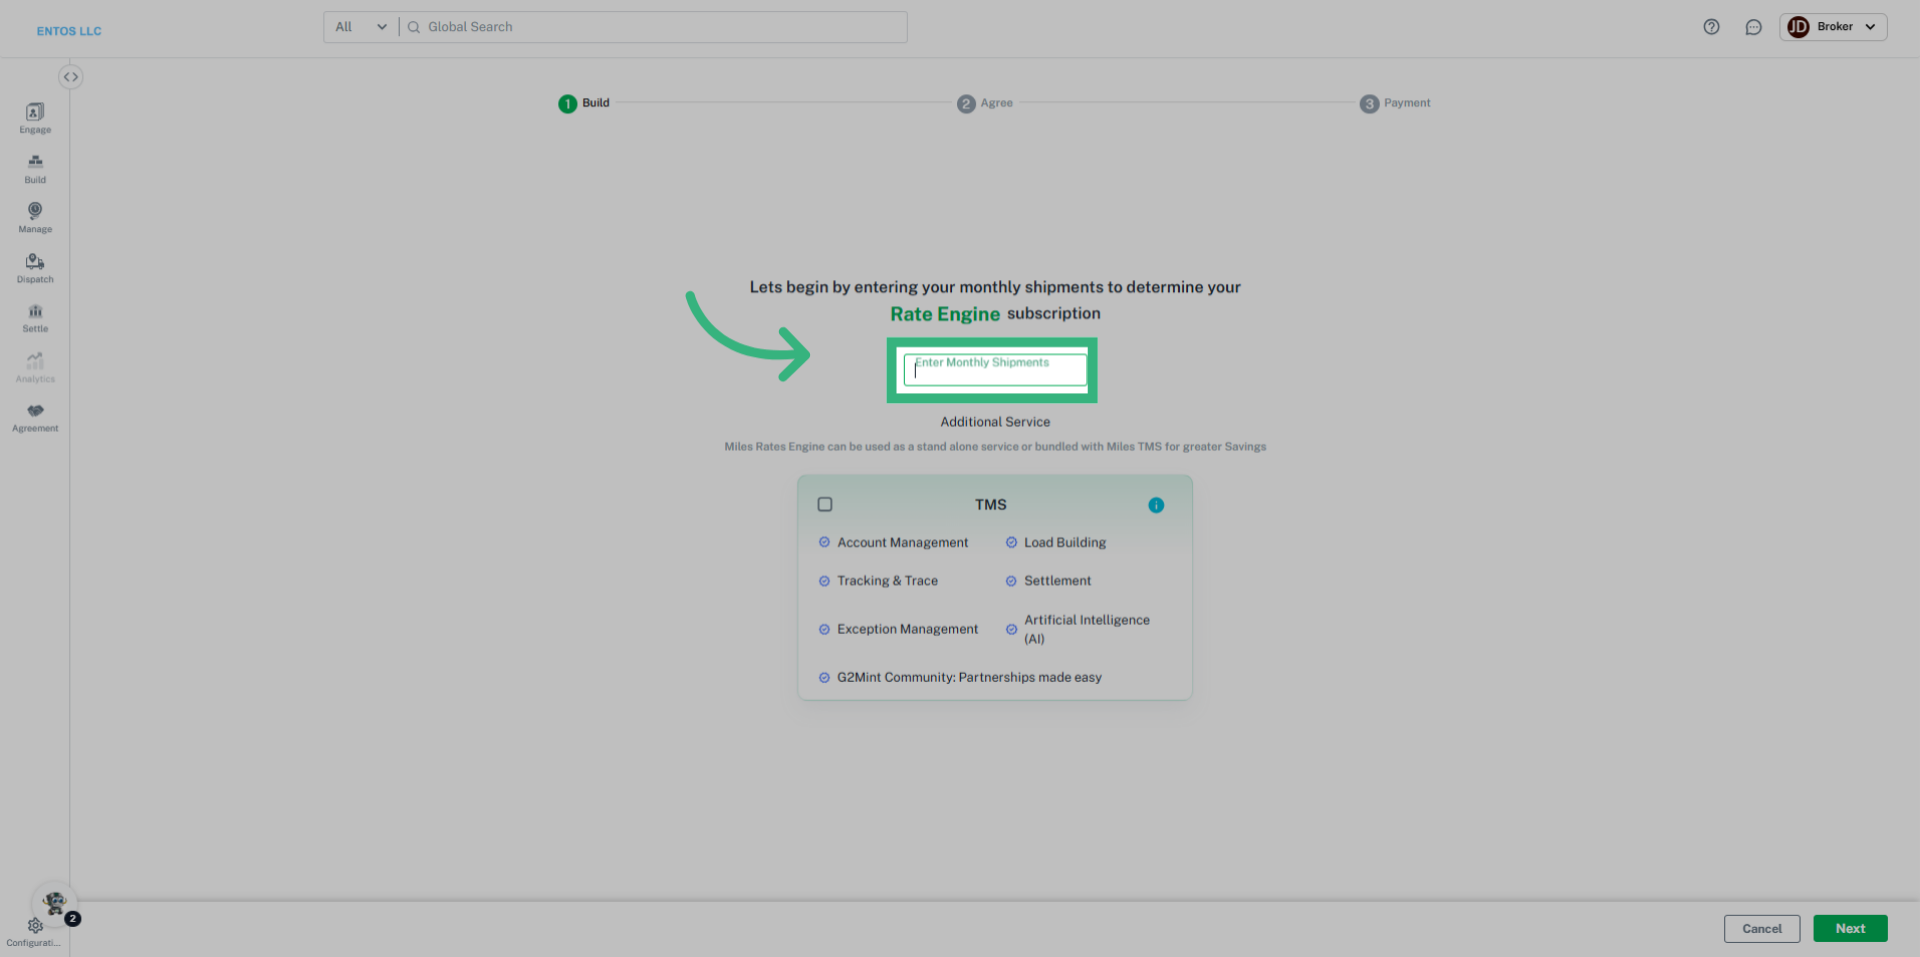Focus the Enter Monthly Shipments field
The width and height of the screenshot is (1920, 957).
(994, 370)
